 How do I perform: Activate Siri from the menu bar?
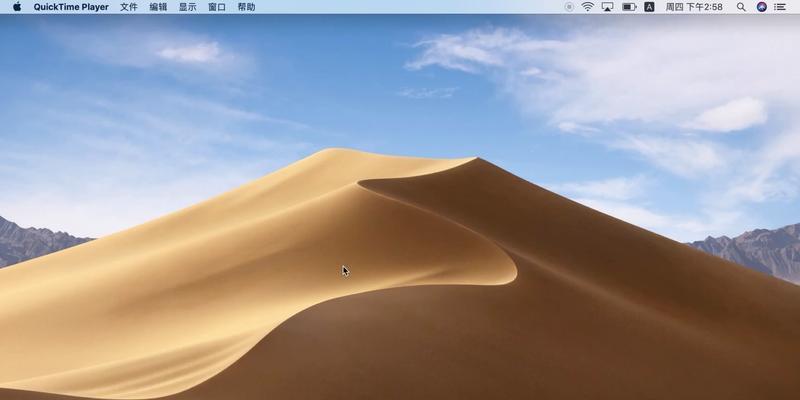click(762, 7)
